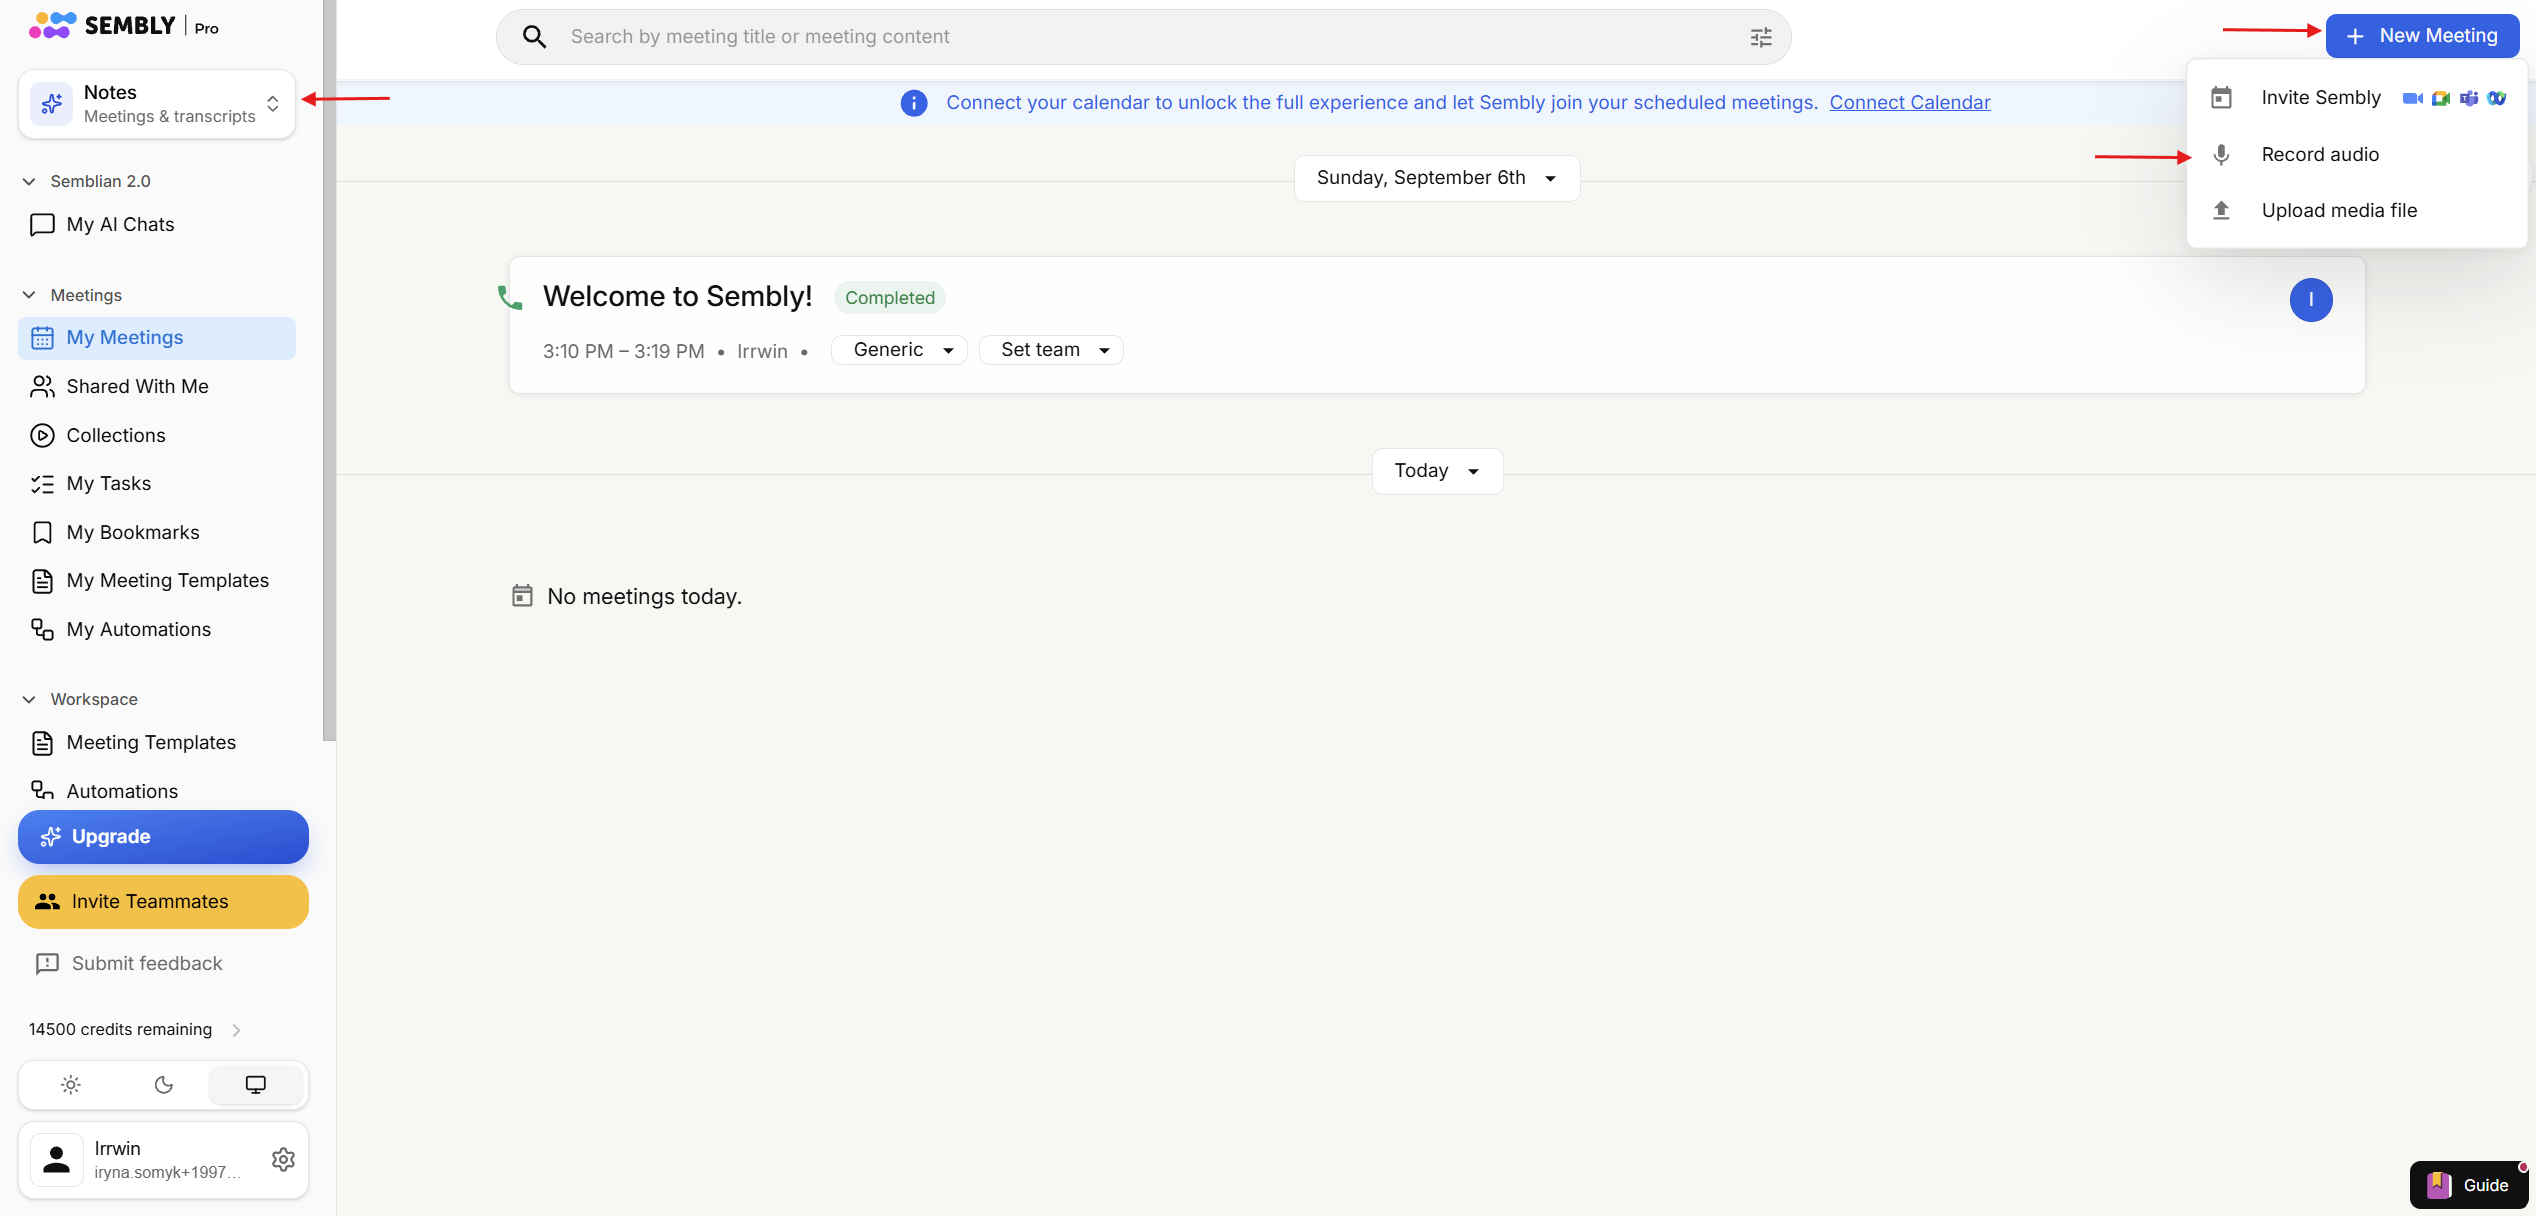The height and width of the screenshot is (1216, 2536).
Task: Open Shared With Me
Action: (x=157, y=386)
